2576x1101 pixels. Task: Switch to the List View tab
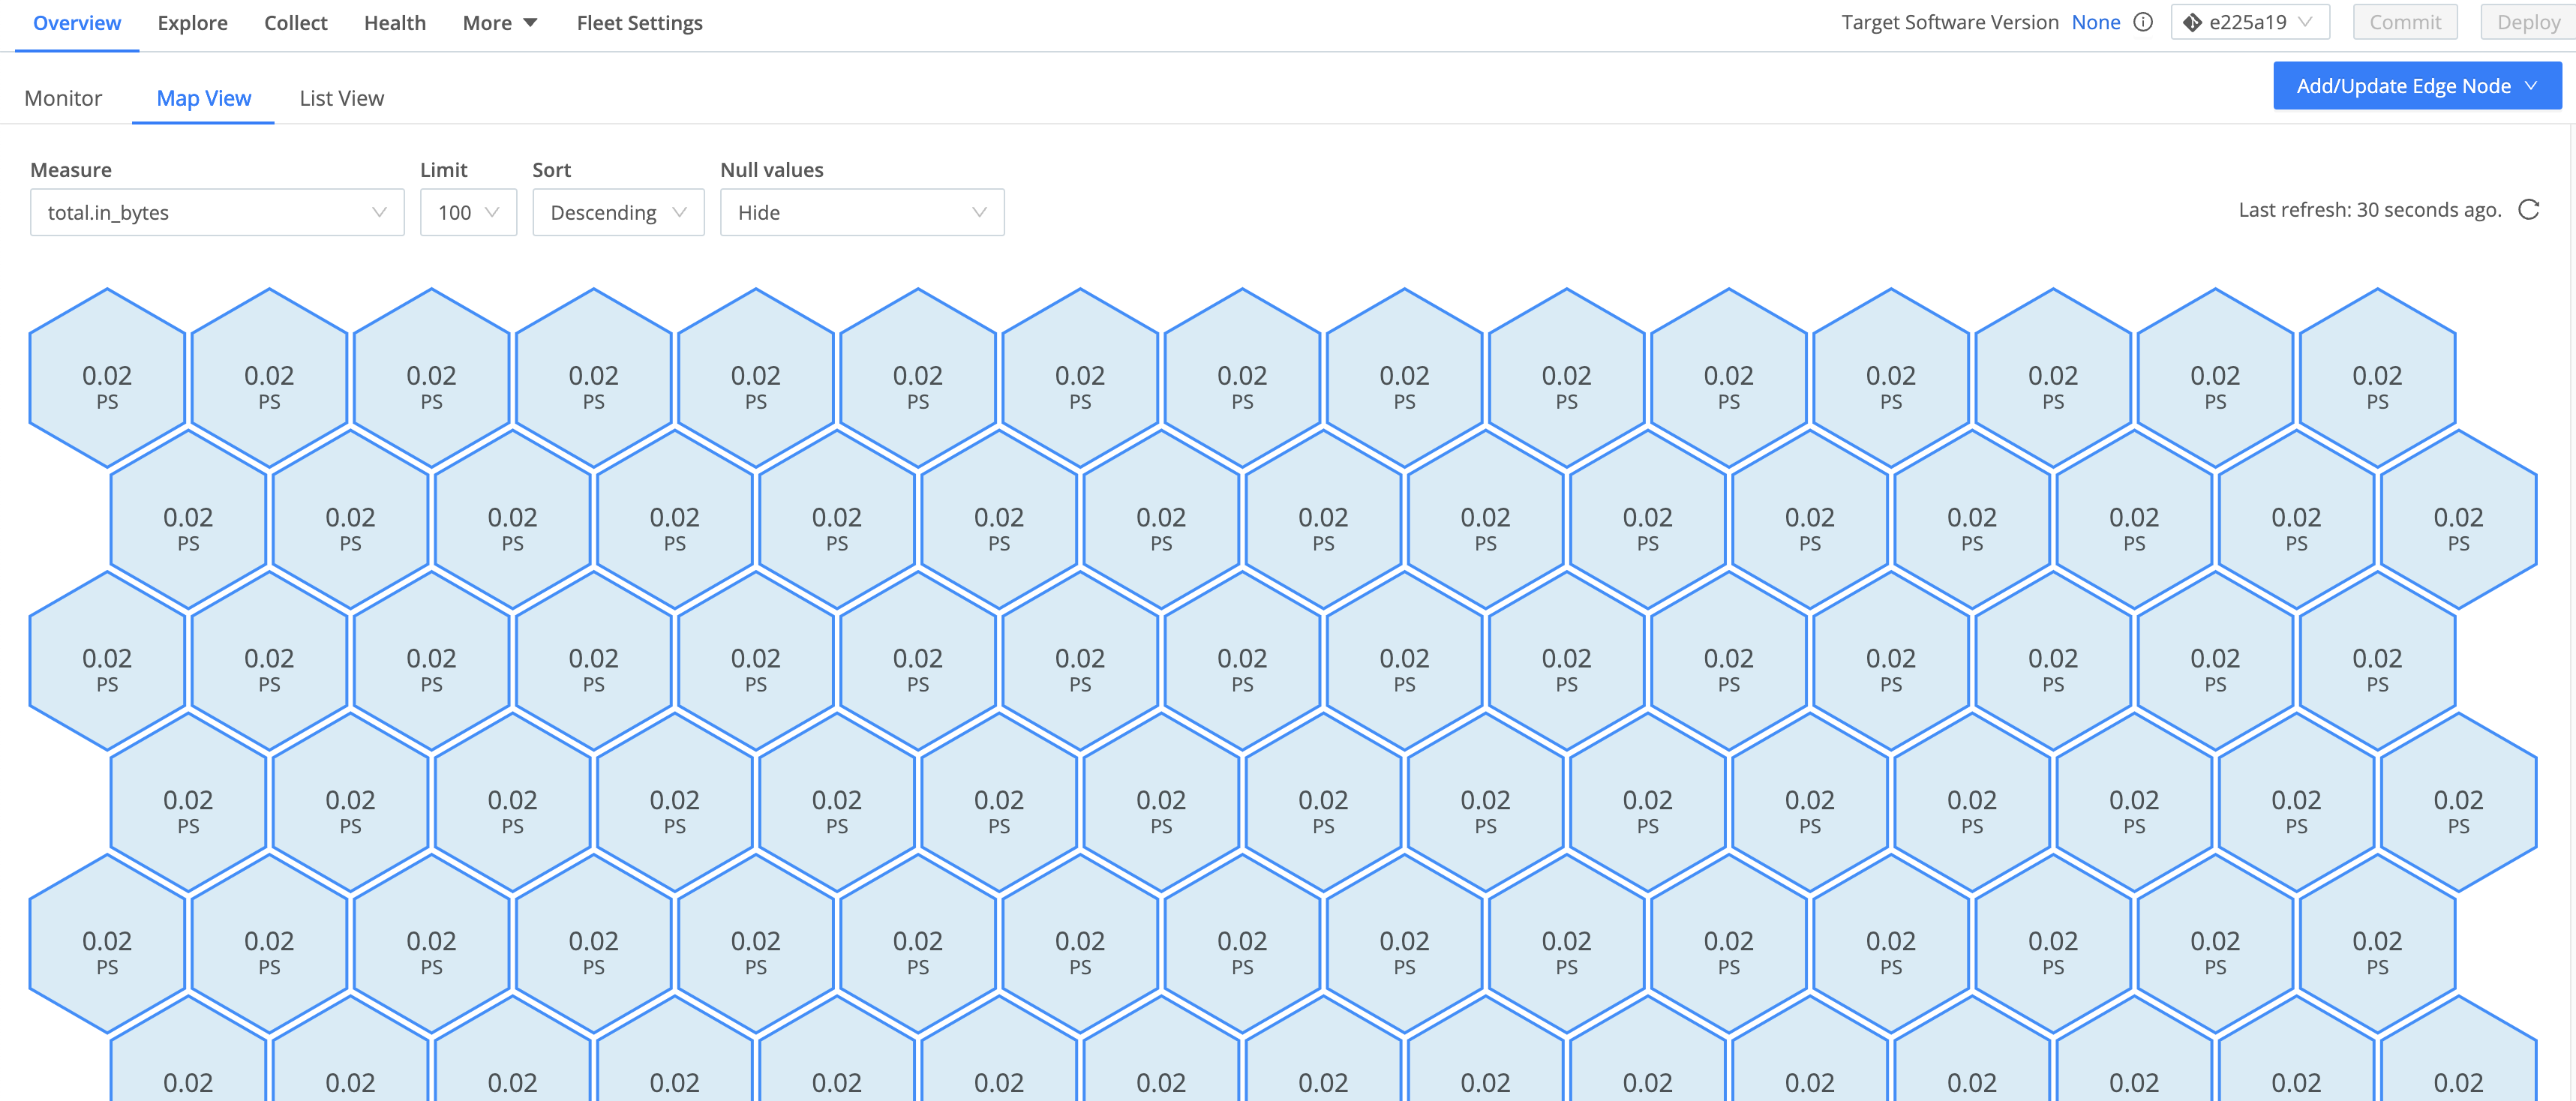tap(341, 98)
